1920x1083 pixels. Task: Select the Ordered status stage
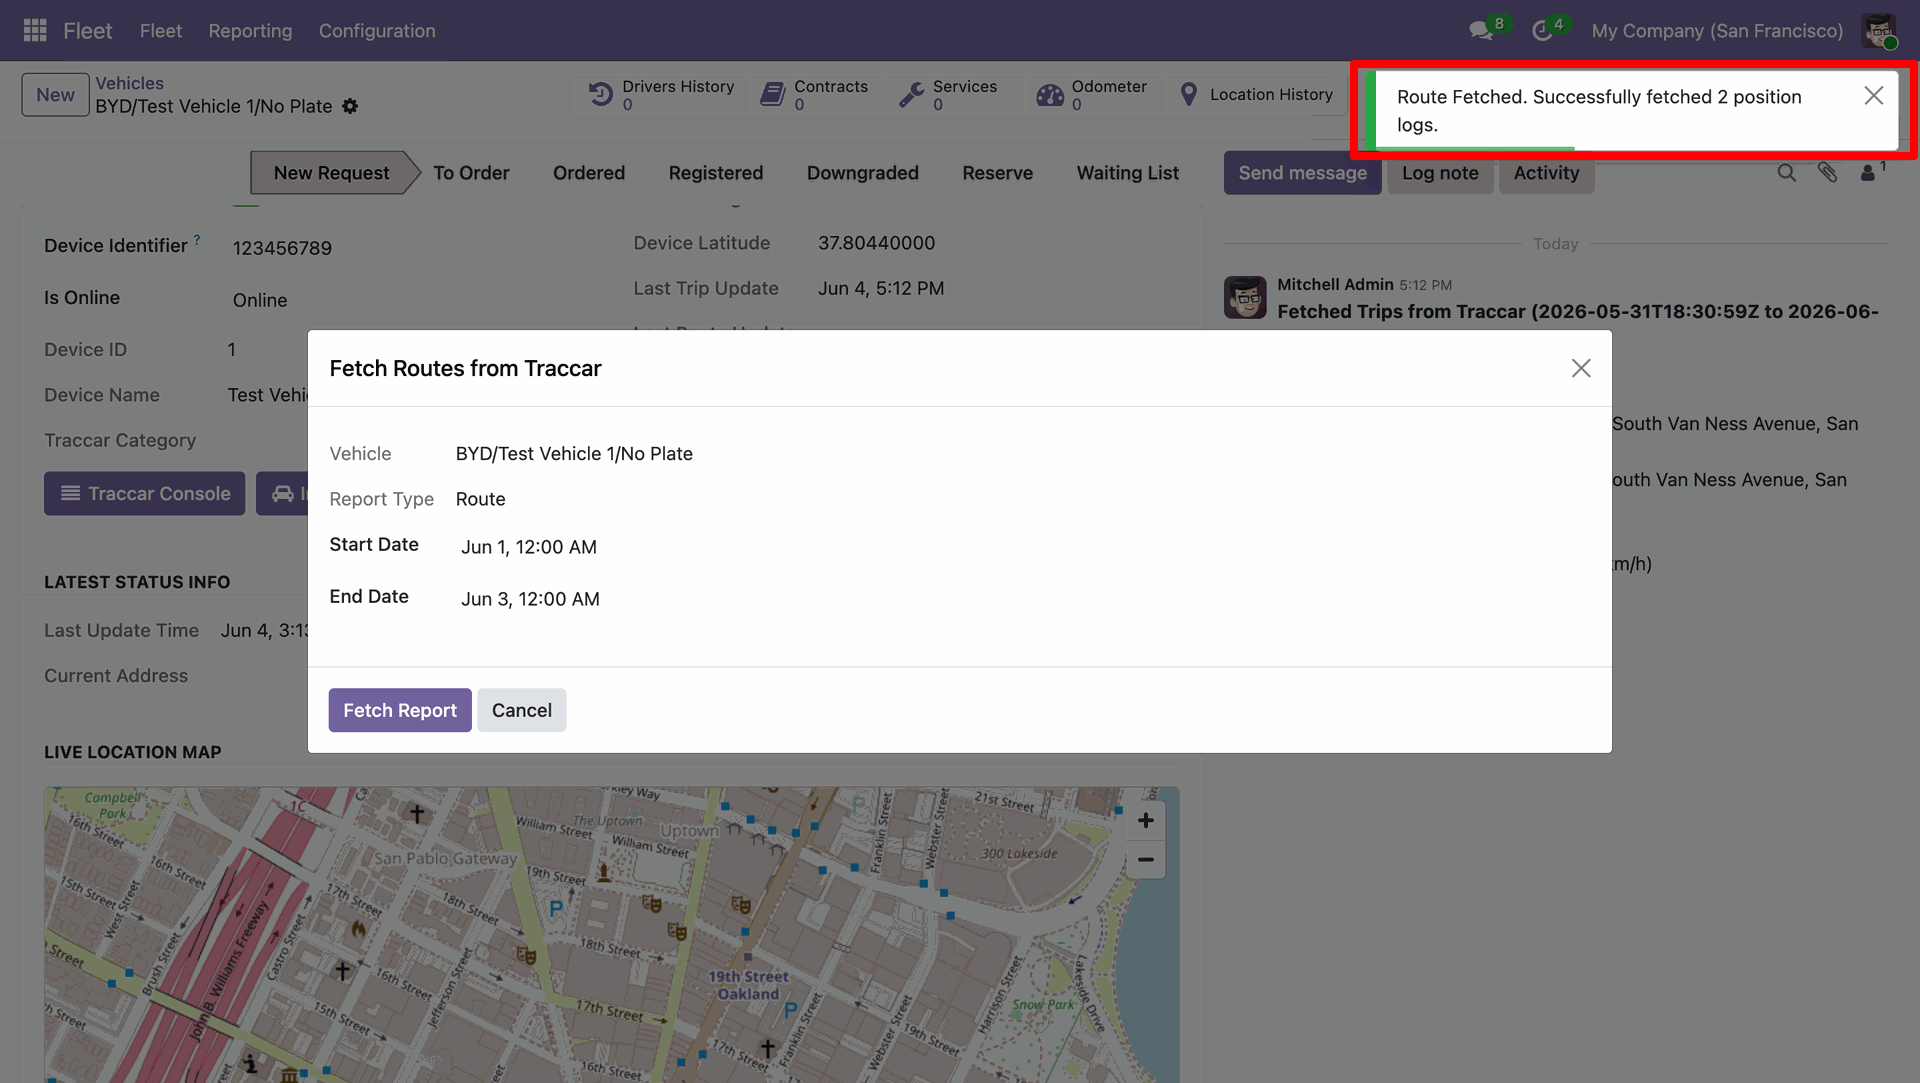589,173
